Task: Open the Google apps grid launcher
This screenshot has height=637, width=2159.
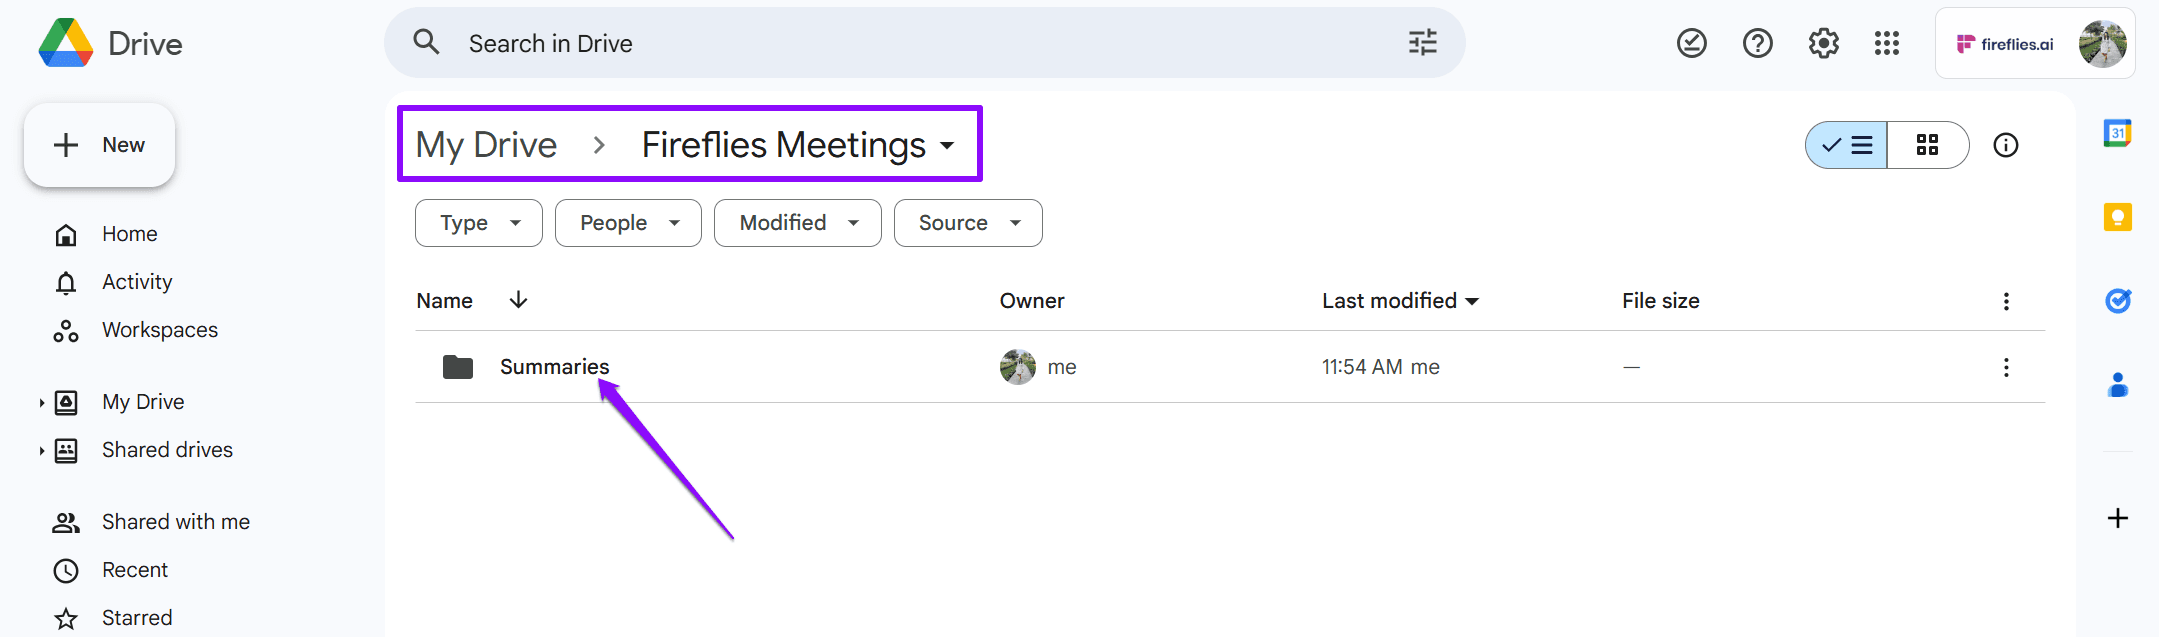Action: (x=1886, y=43)
